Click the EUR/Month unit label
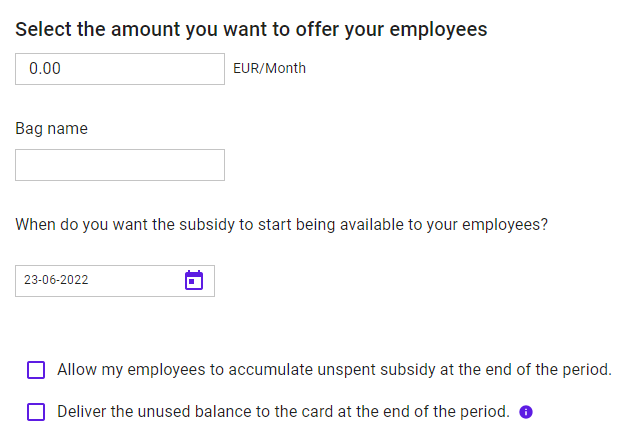Image resolution: width=627 pixels, height=433 pixels. pos(270,68)
